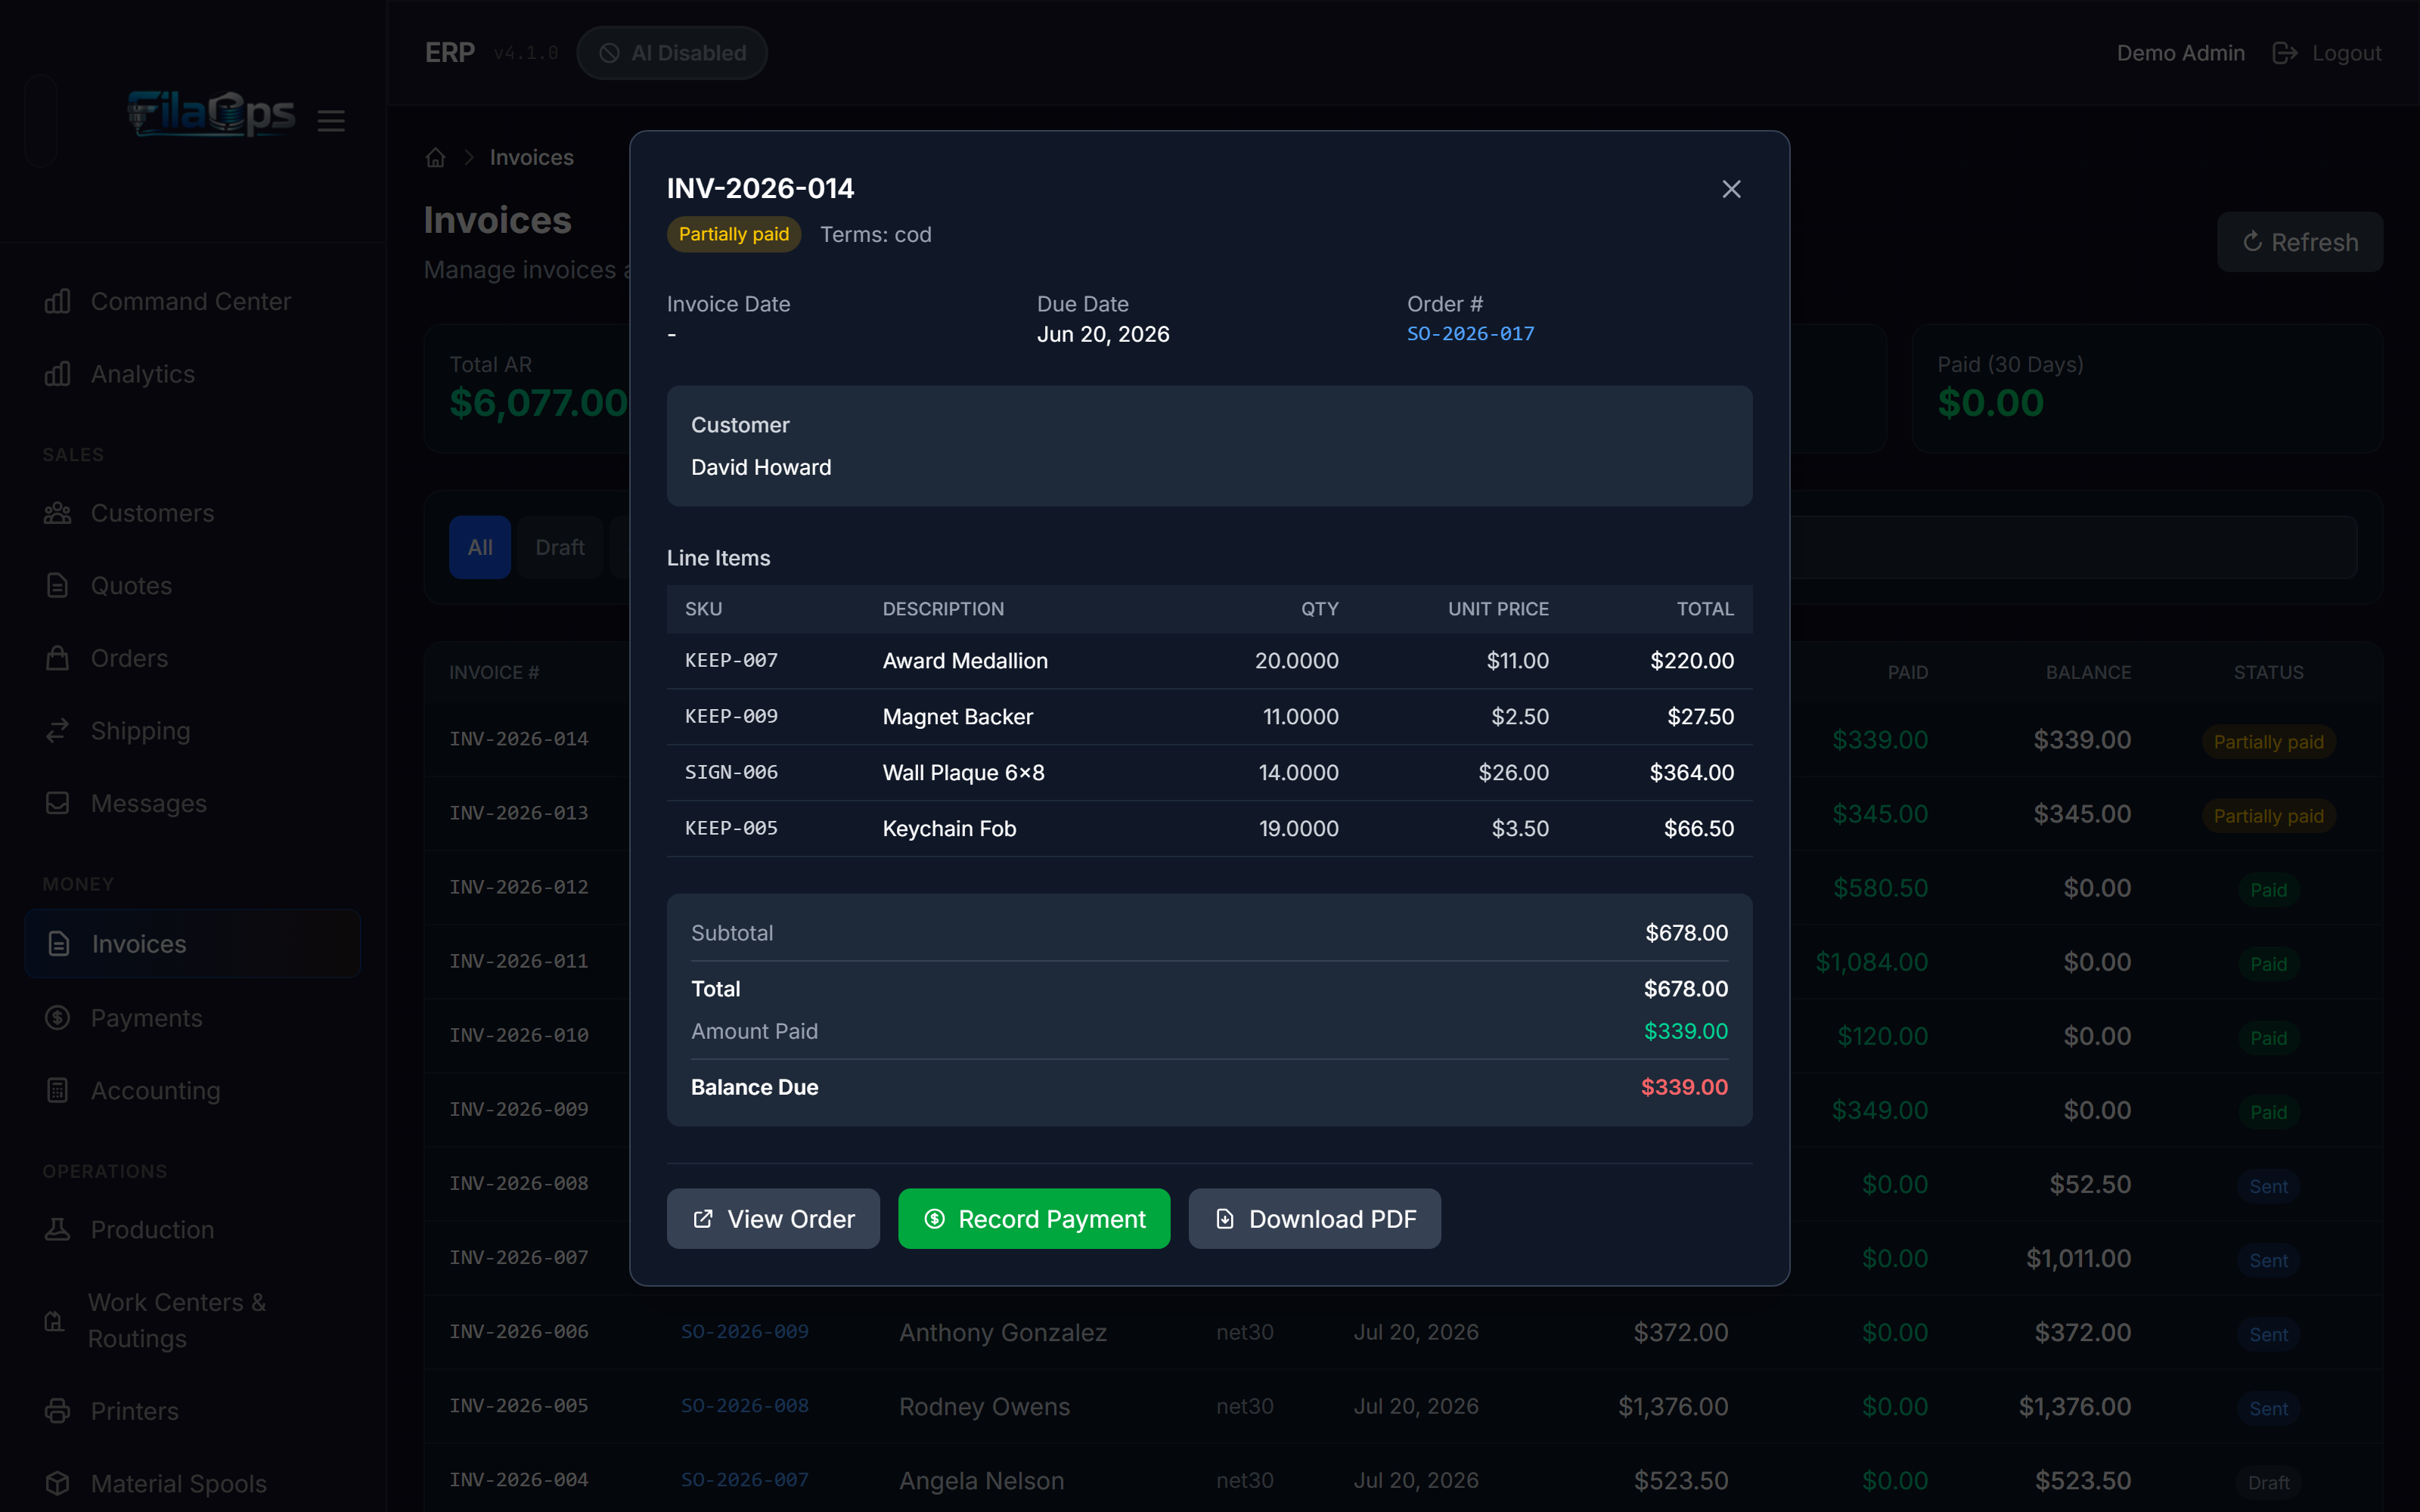2420x1512 pixels.
Task: Click Logout text link
Action: tap(2346, 53)
